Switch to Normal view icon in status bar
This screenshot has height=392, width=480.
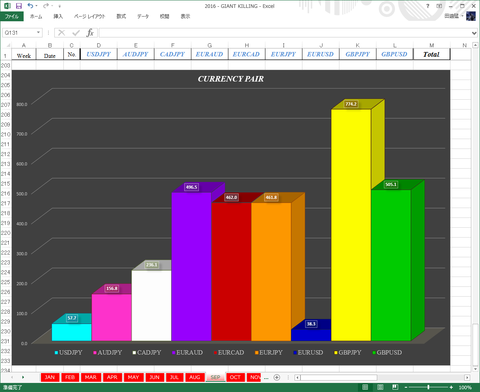tap(365, 387)
